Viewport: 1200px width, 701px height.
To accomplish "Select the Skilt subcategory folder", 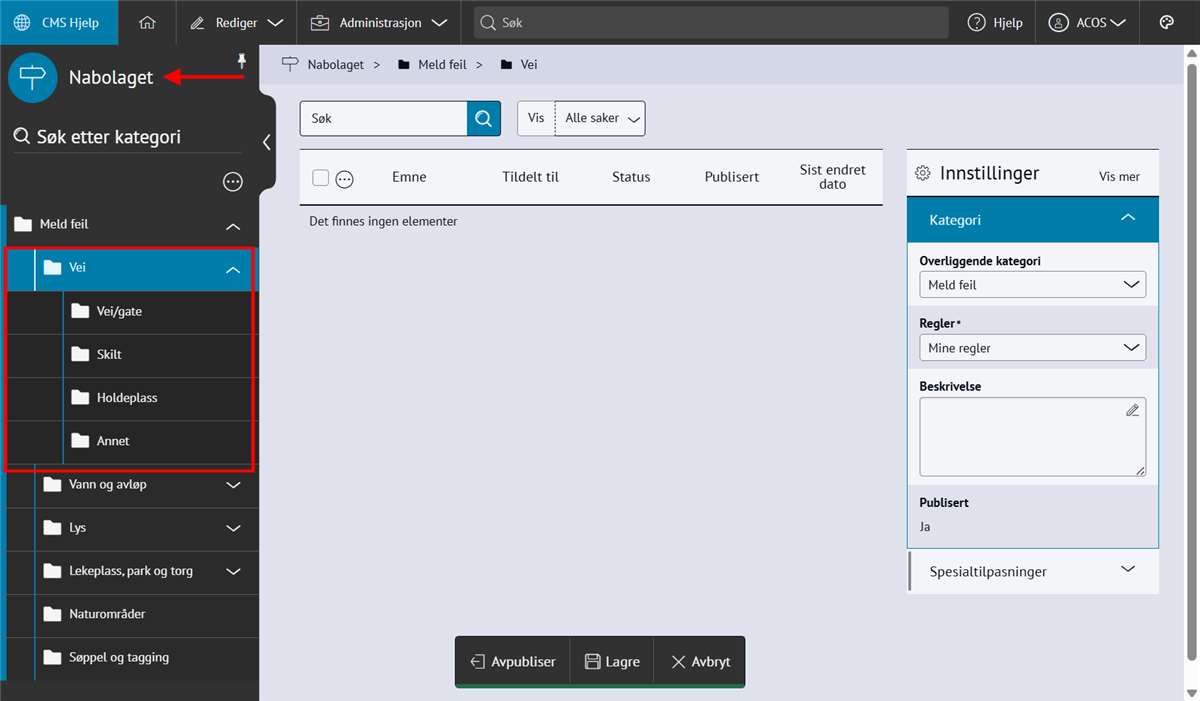I will click(x=109, y=355).
